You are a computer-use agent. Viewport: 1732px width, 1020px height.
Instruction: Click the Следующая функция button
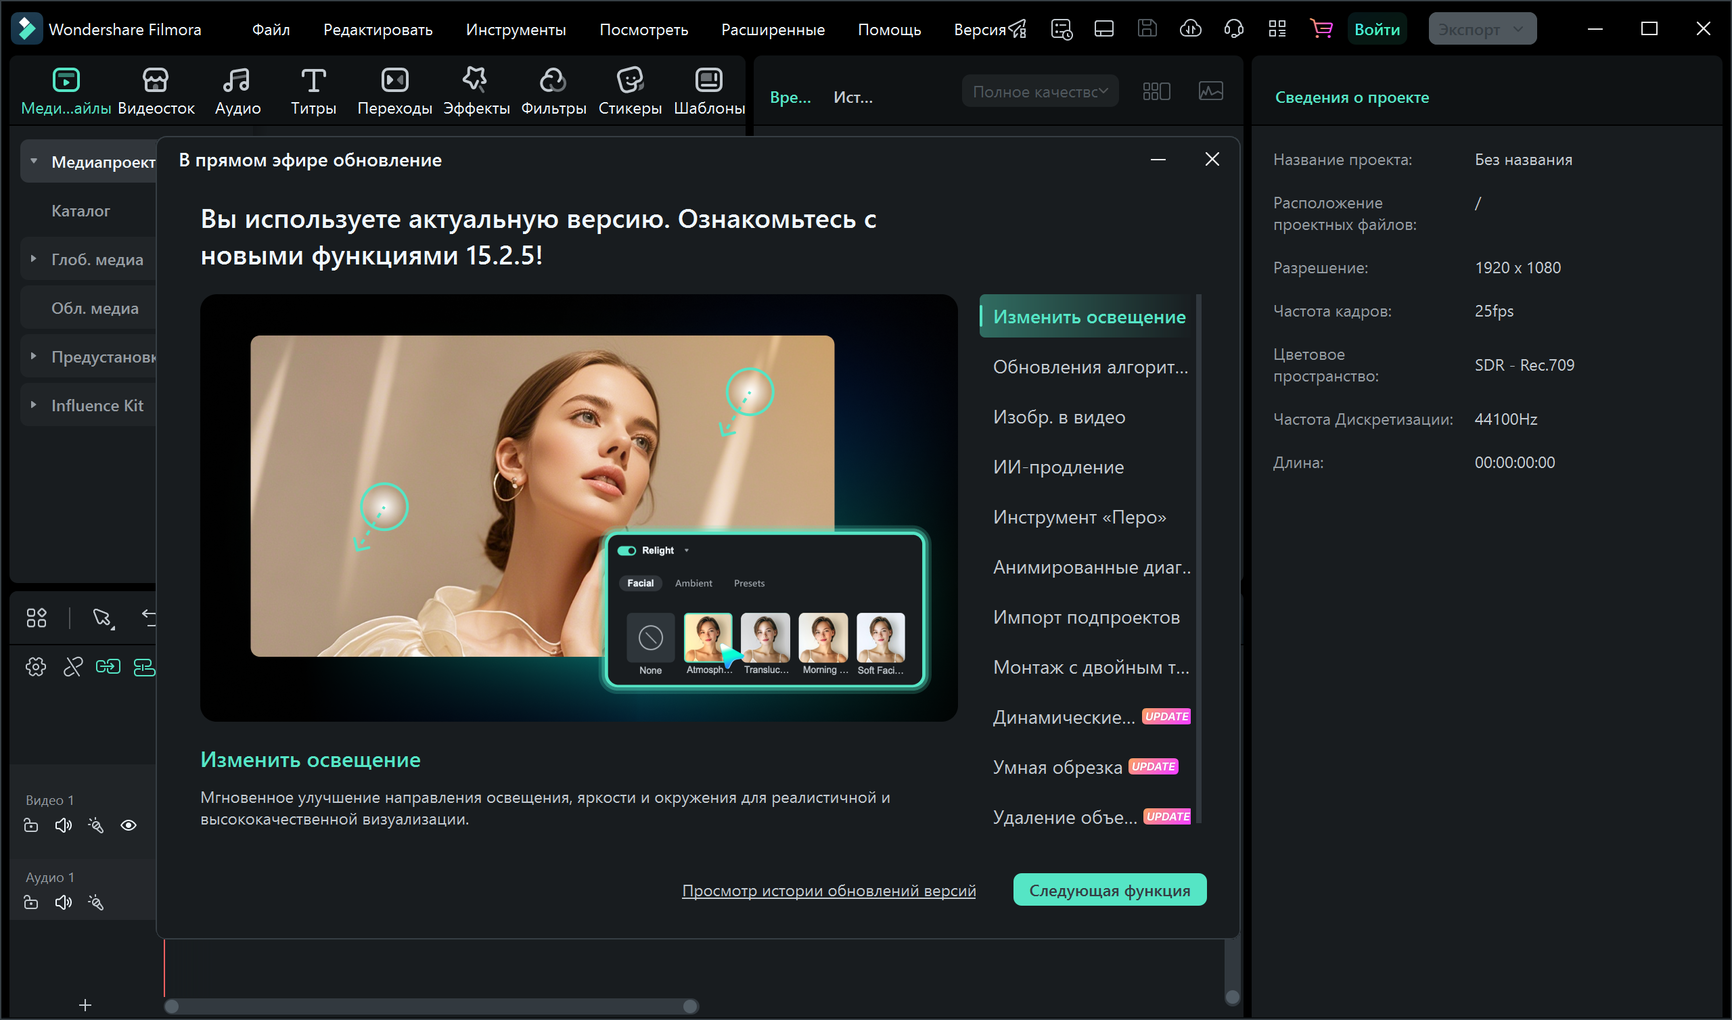pyautogui.click(x=1109, y=890)
